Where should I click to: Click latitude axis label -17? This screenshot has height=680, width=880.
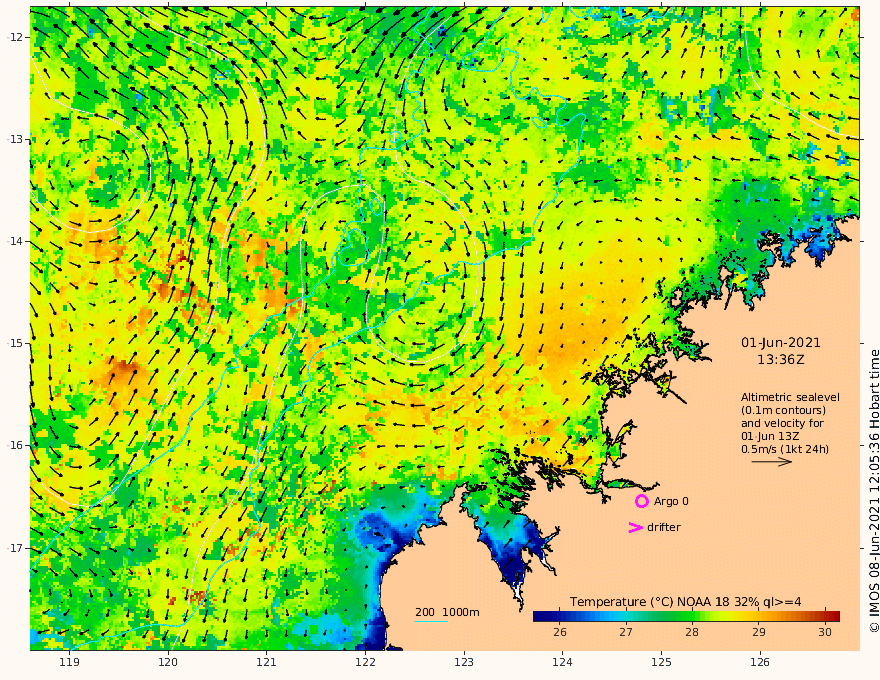coord(14,548)
